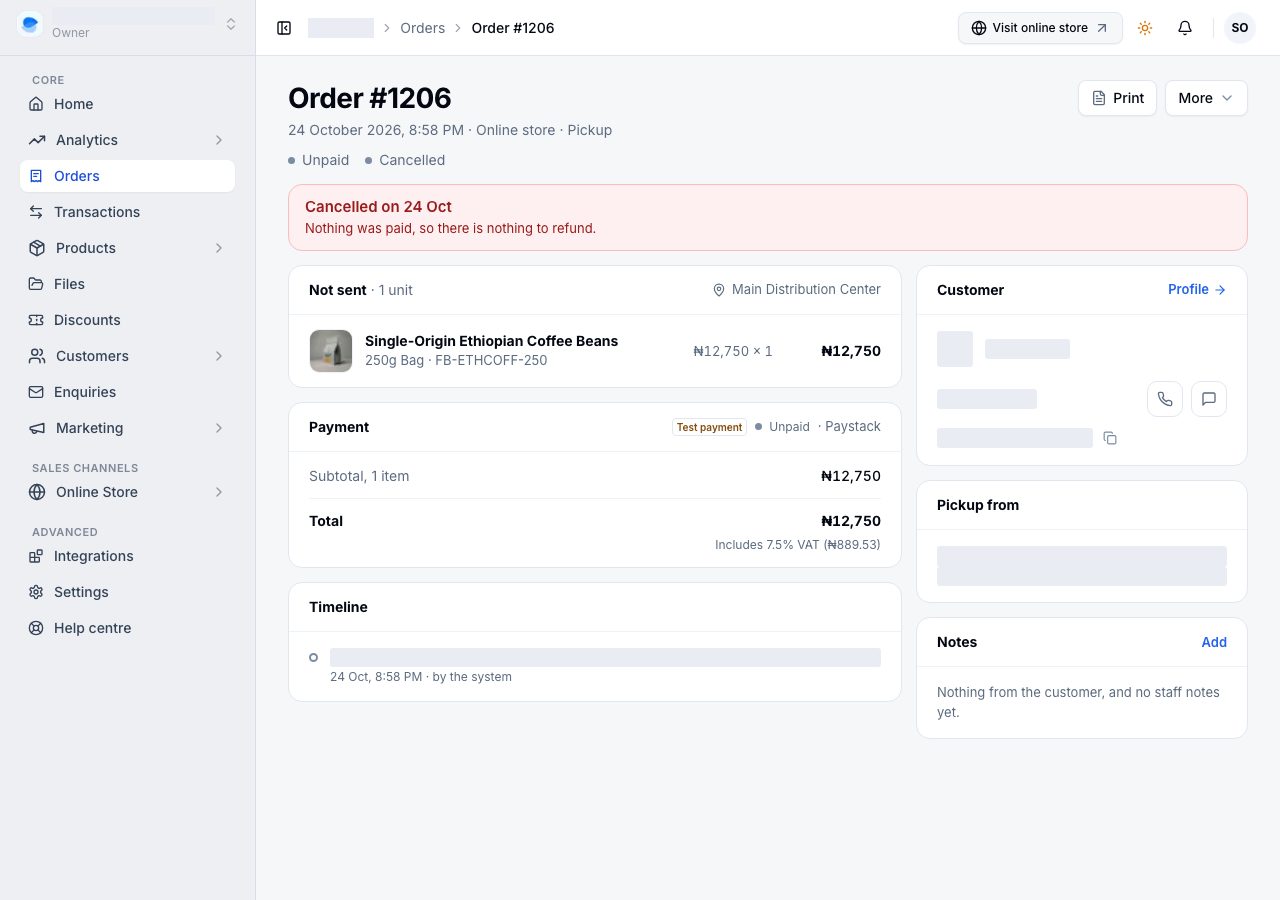Click the coffee beans product thumbnail
1280x900 pixels.
coord(331,351)
